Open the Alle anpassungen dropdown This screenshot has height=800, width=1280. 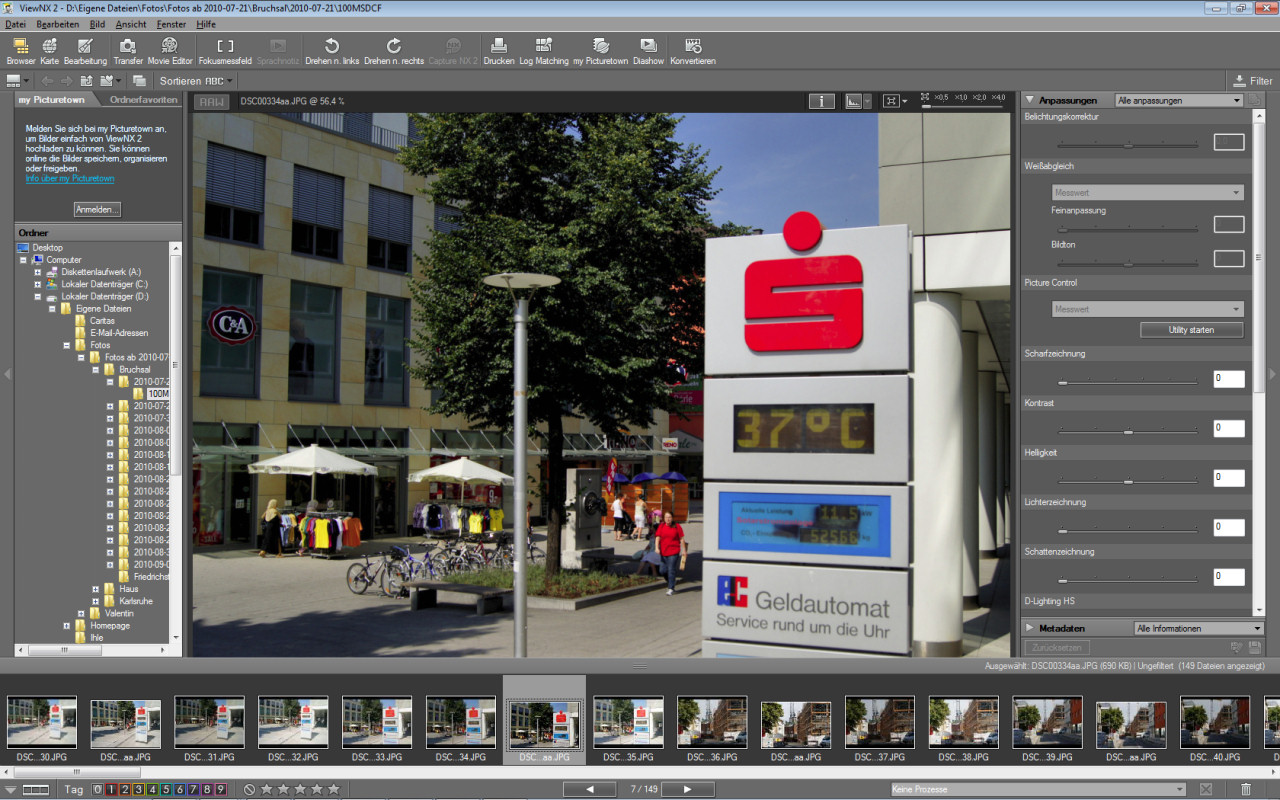click(x=1179, y=100)
